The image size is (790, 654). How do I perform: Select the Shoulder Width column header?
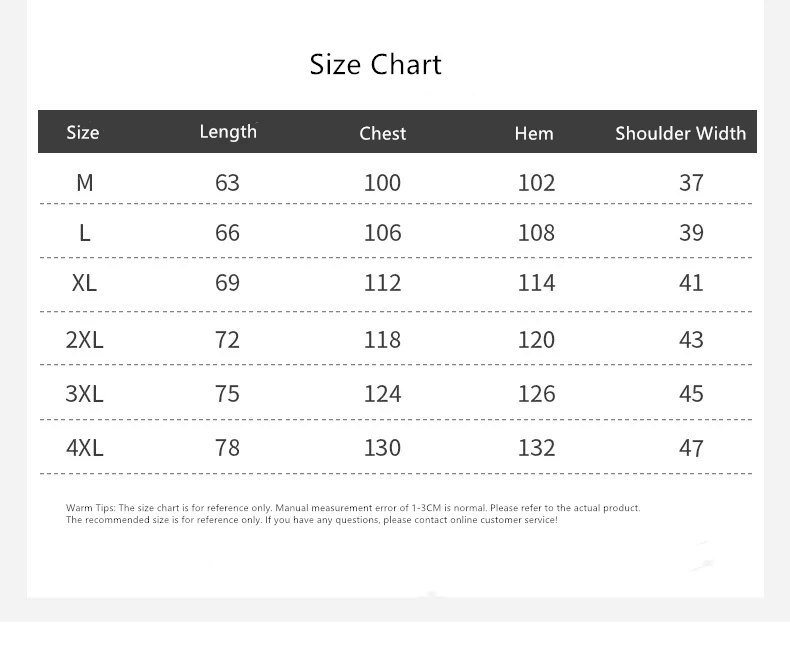[680, 133]
